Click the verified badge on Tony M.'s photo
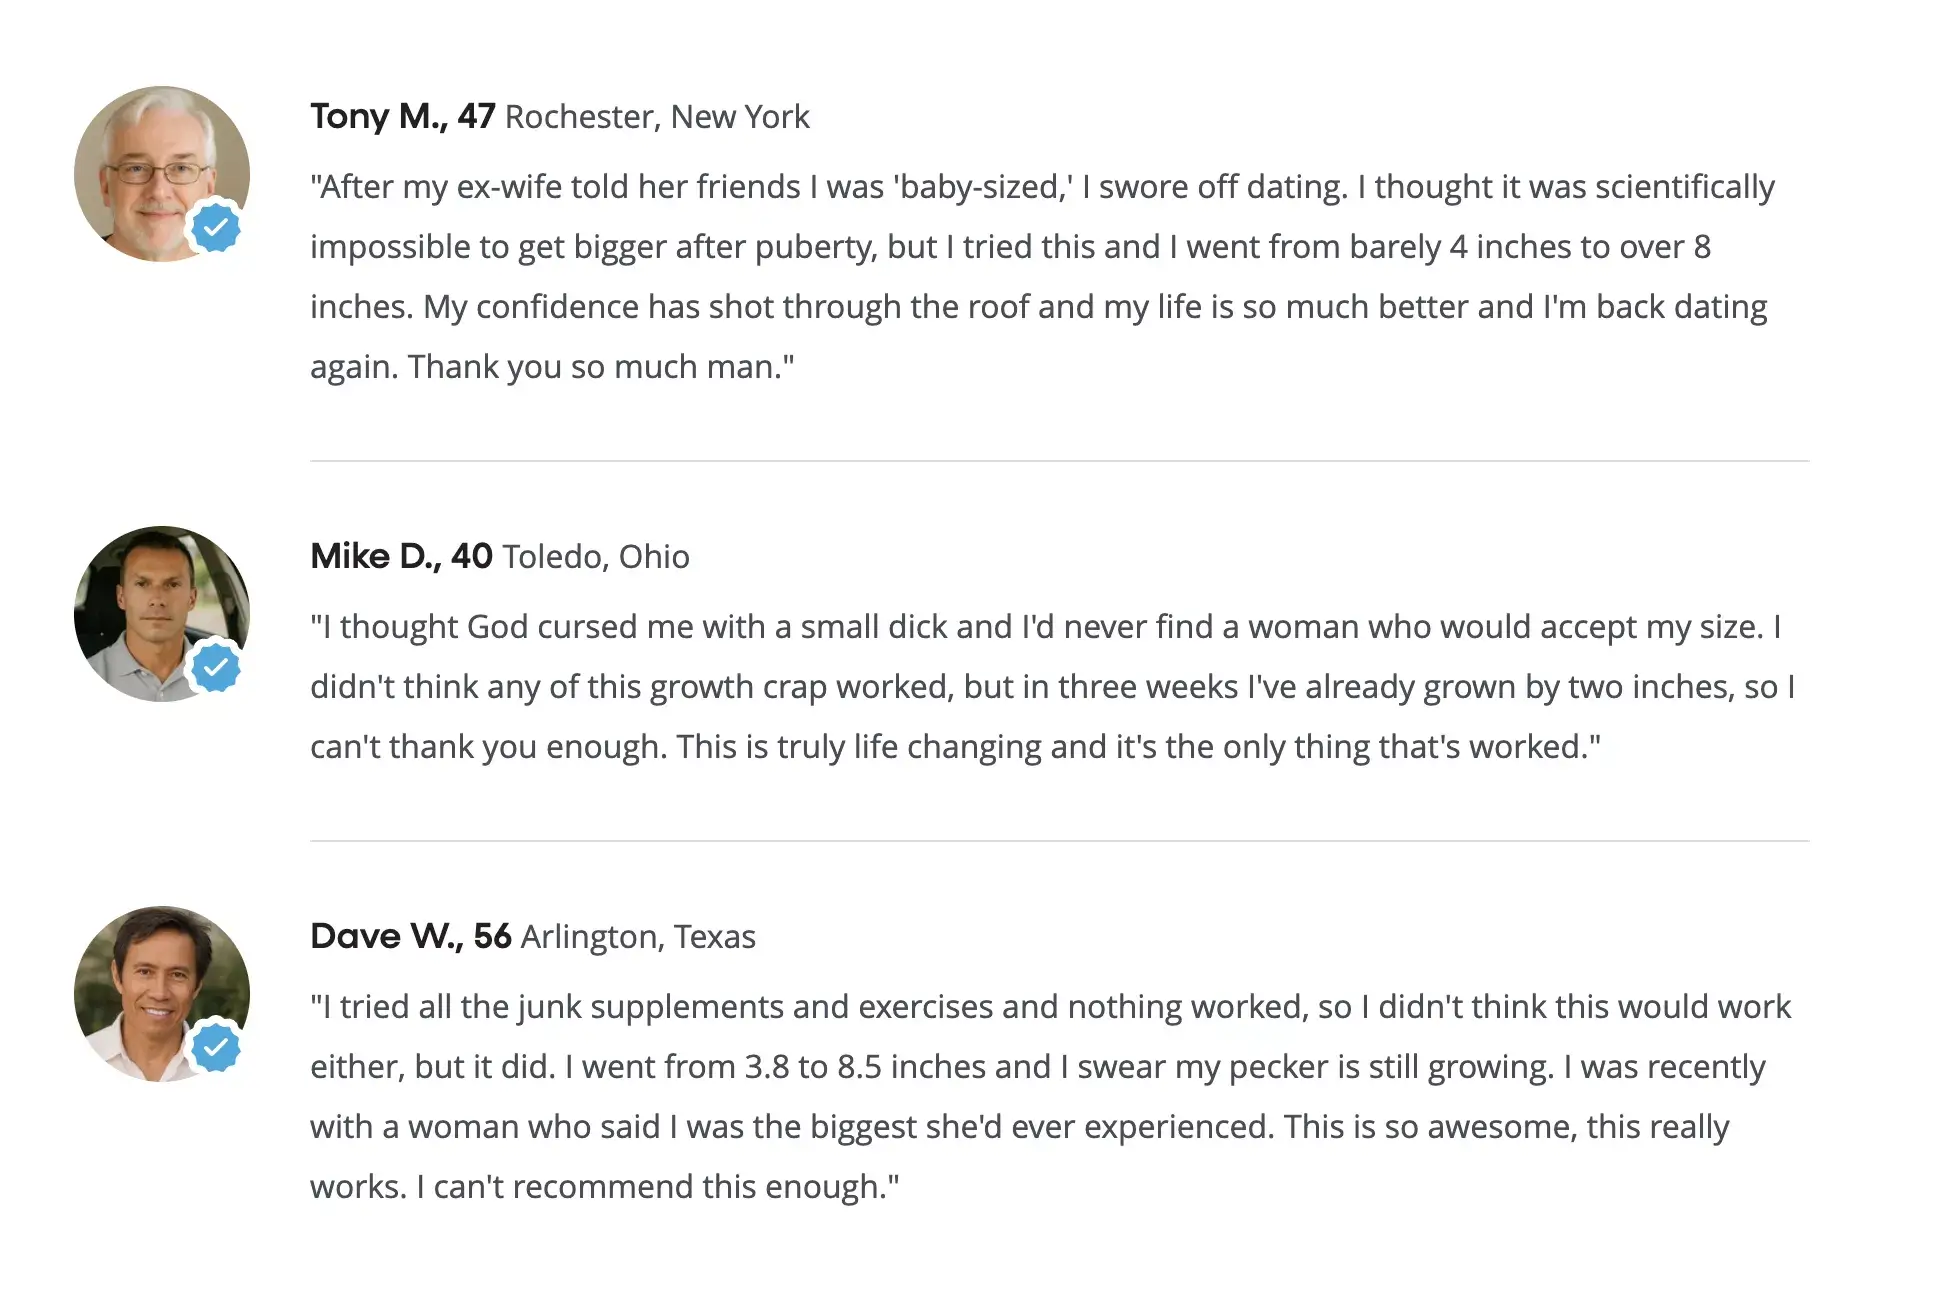 (x=216, y=228)
